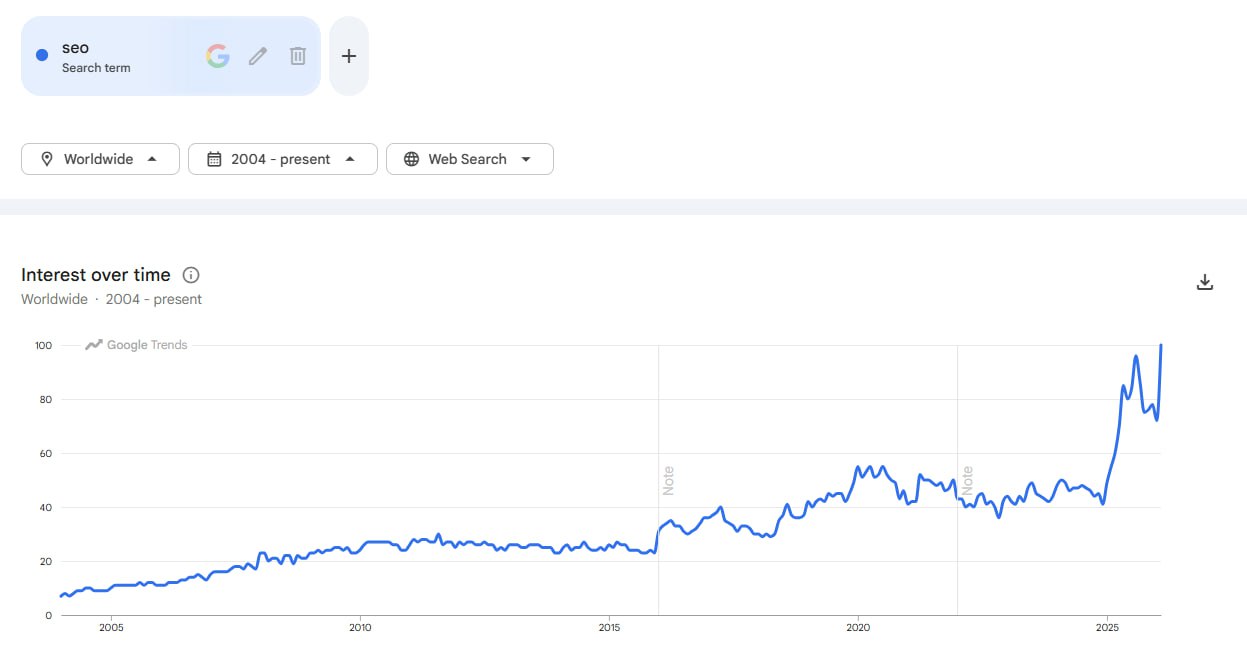The image size is (1247, 657).
Task: Download the Interest over time data
Action: (1204, 281)
